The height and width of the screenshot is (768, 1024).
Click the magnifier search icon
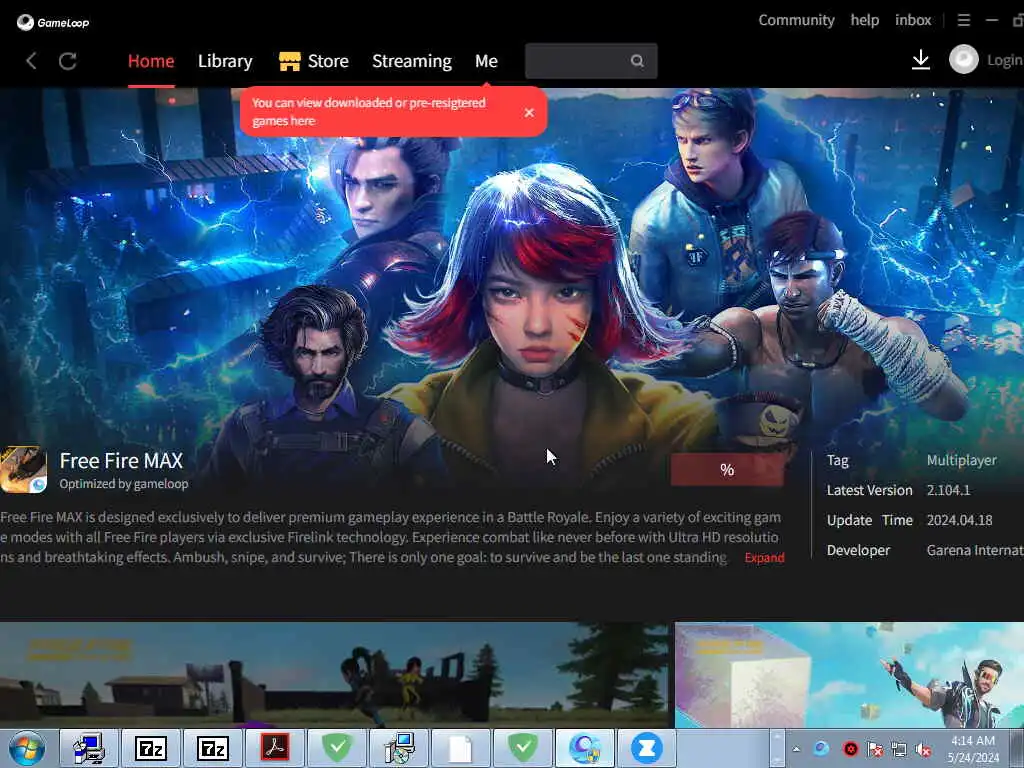coord(637,61)
